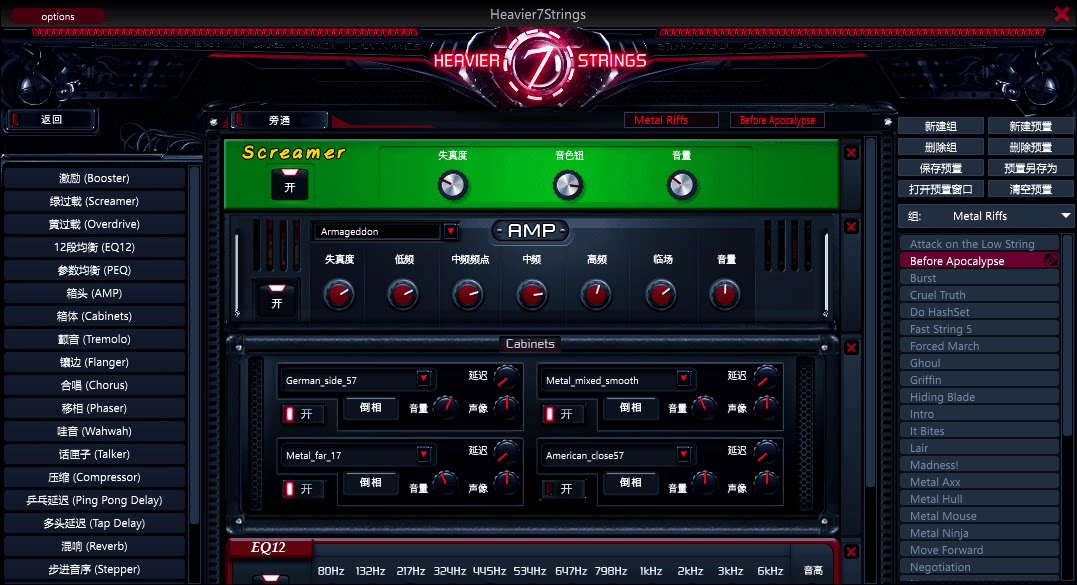Click the 新建组 button
Viewport: 1077px width, 585px height.
[x=940, y=126]
